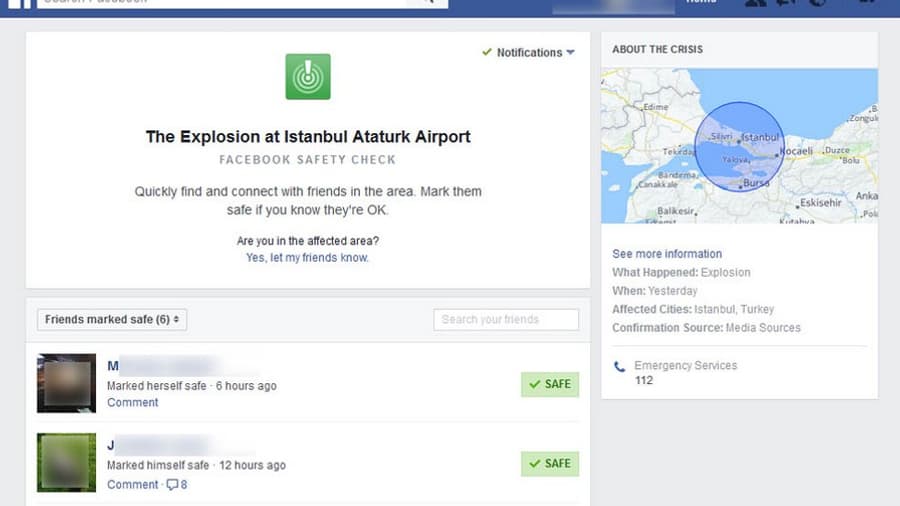Click SAFE badge for 12 hours ago friend
The height and width of the screenshot is (506, 900).
pos(550,464)
